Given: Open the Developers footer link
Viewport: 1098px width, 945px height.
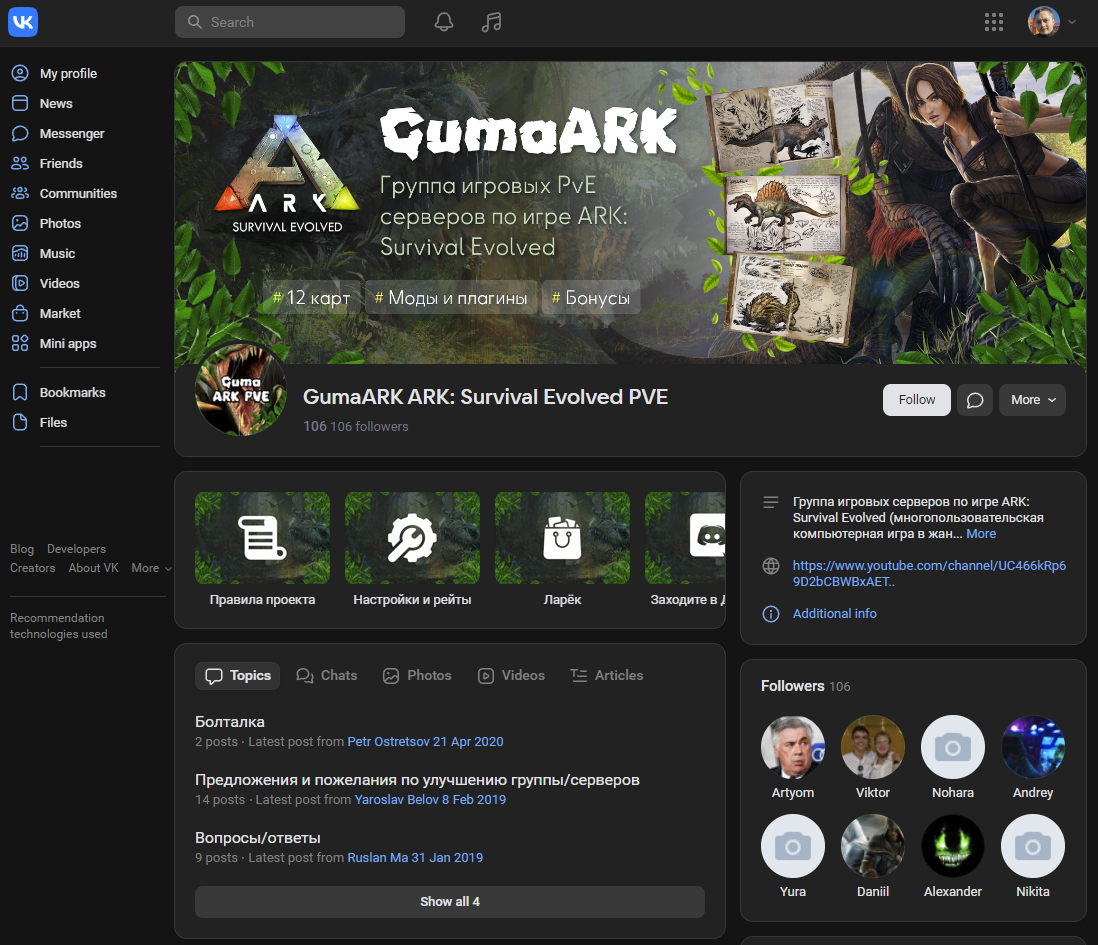Looking at the screenshot, I should [x=76, y=549].
